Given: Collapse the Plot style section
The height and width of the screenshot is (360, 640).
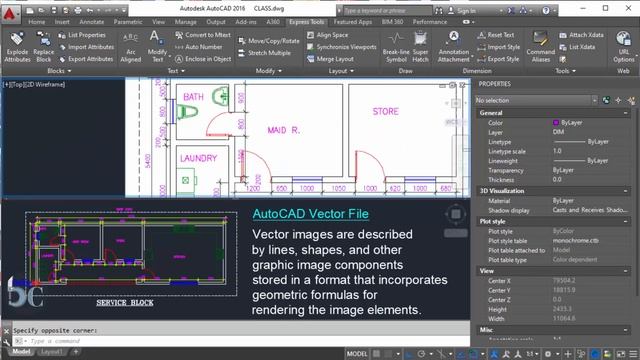Looking at the screenshot, I should 626,222.
